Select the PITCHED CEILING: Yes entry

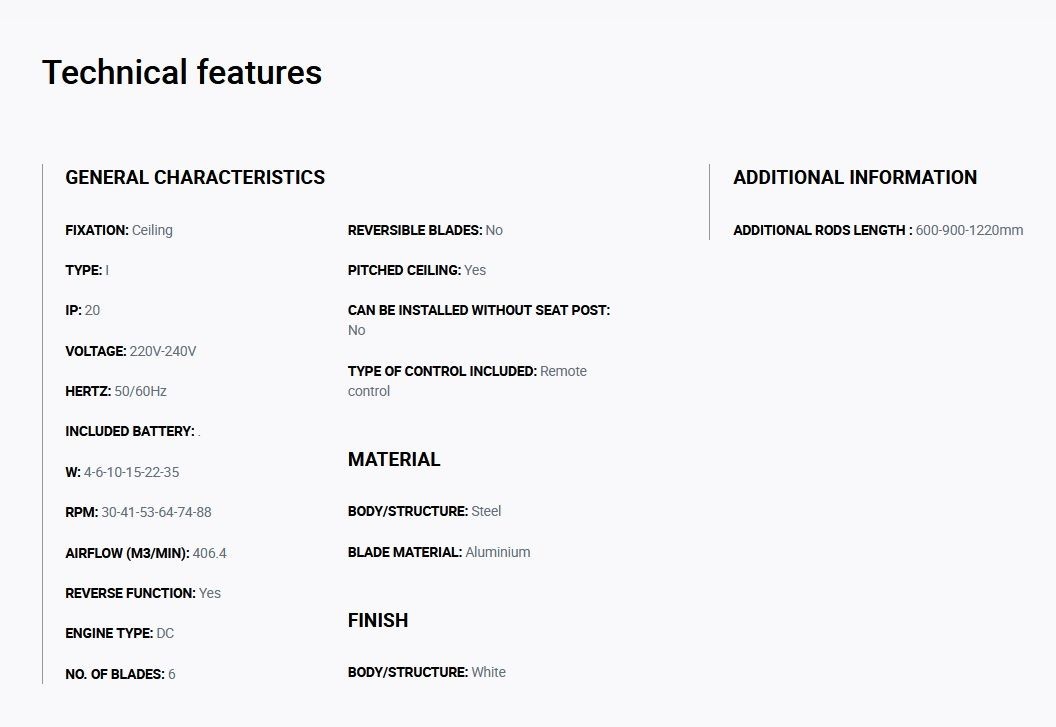417,270
